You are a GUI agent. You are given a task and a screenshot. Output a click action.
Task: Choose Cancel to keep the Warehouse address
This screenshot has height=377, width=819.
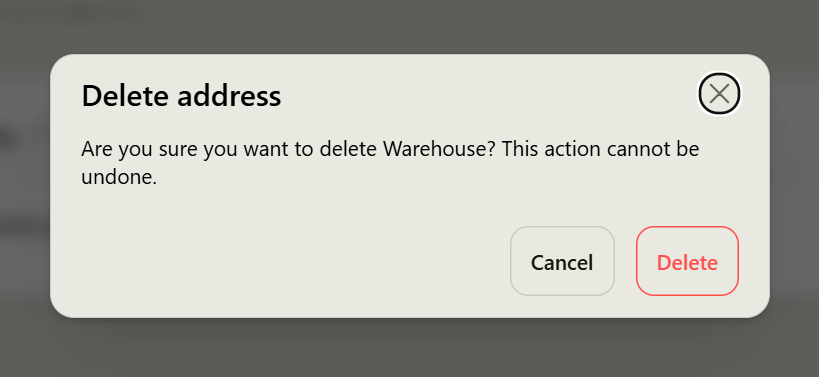(x=562, y=261)
